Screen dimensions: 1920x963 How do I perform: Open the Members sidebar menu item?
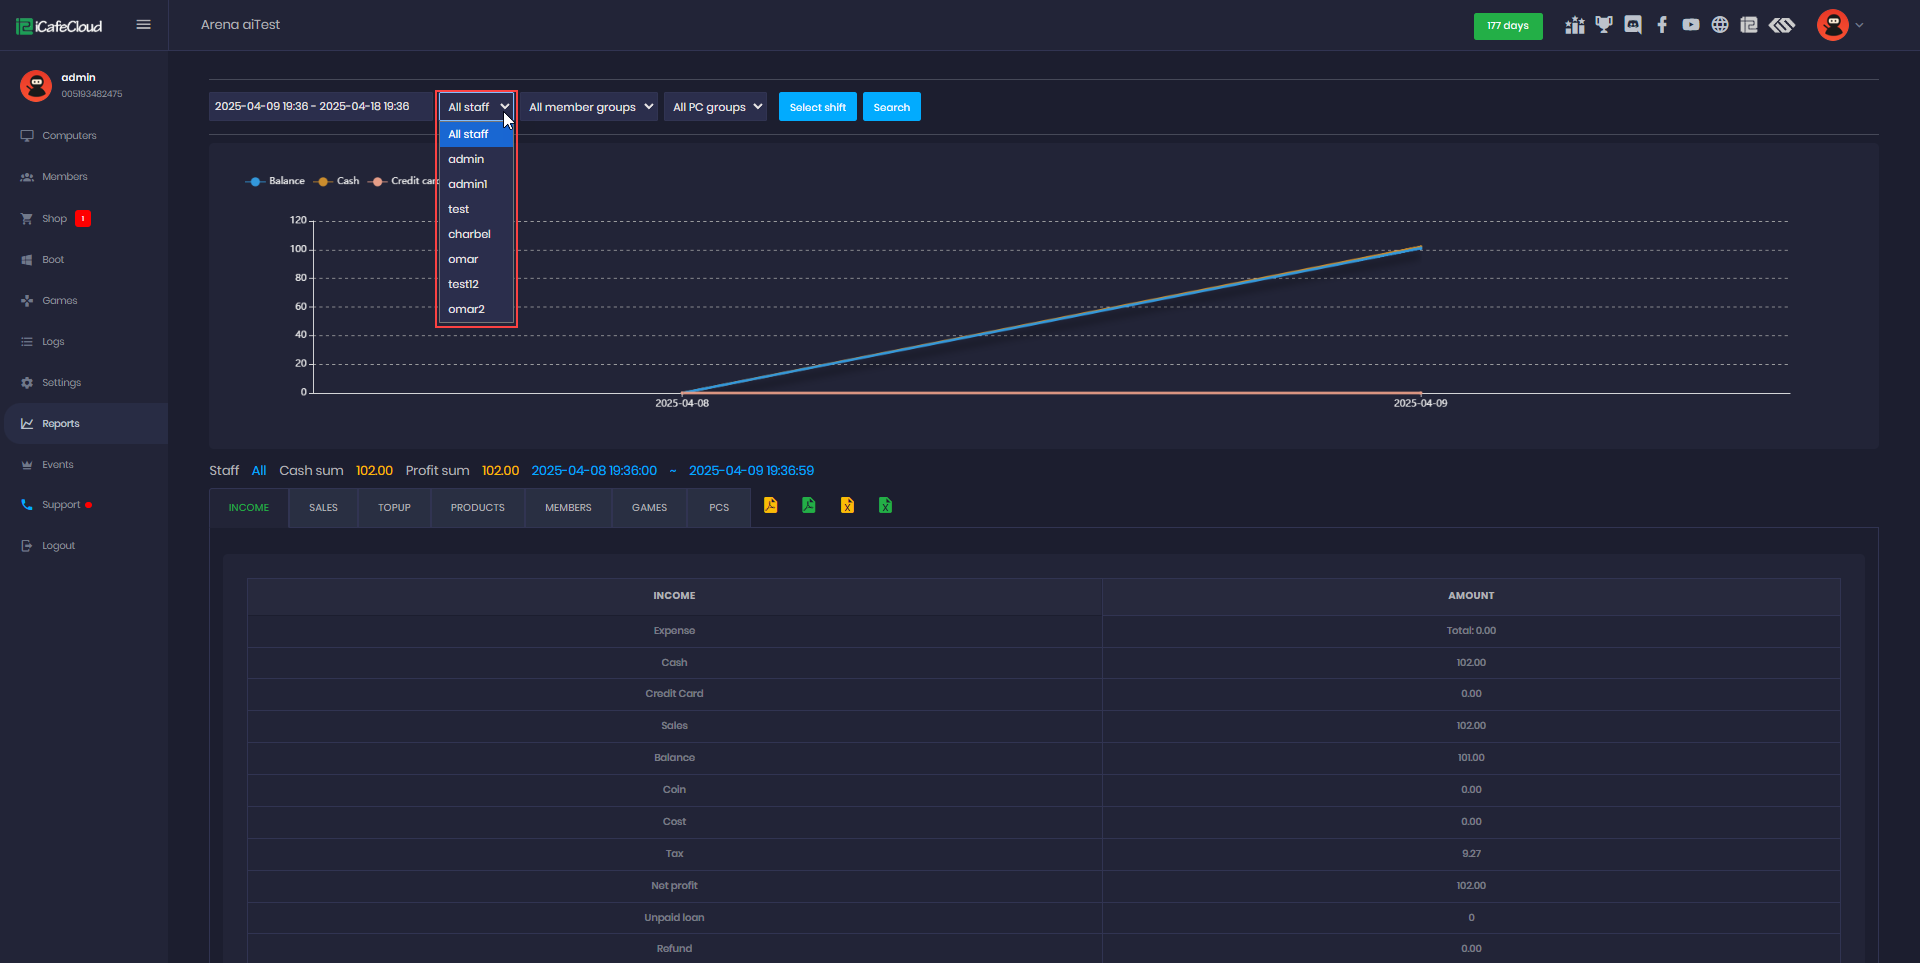pos(64,177)
